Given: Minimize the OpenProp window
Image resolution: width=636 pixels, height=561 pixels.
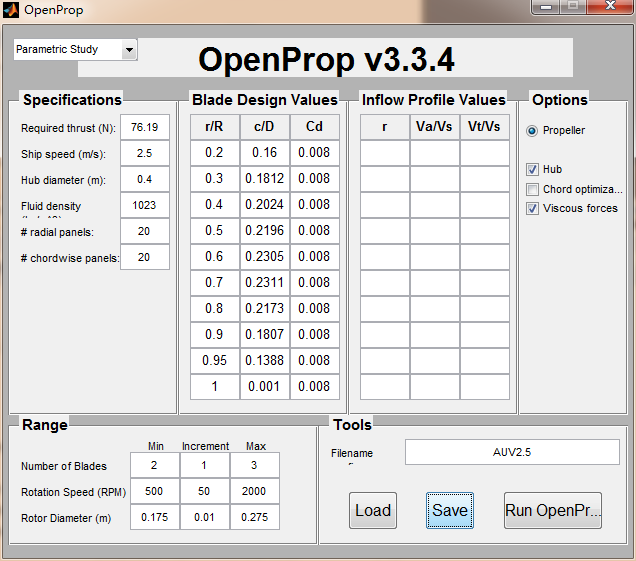Looking at the screenshot, I should click(546, 7).
